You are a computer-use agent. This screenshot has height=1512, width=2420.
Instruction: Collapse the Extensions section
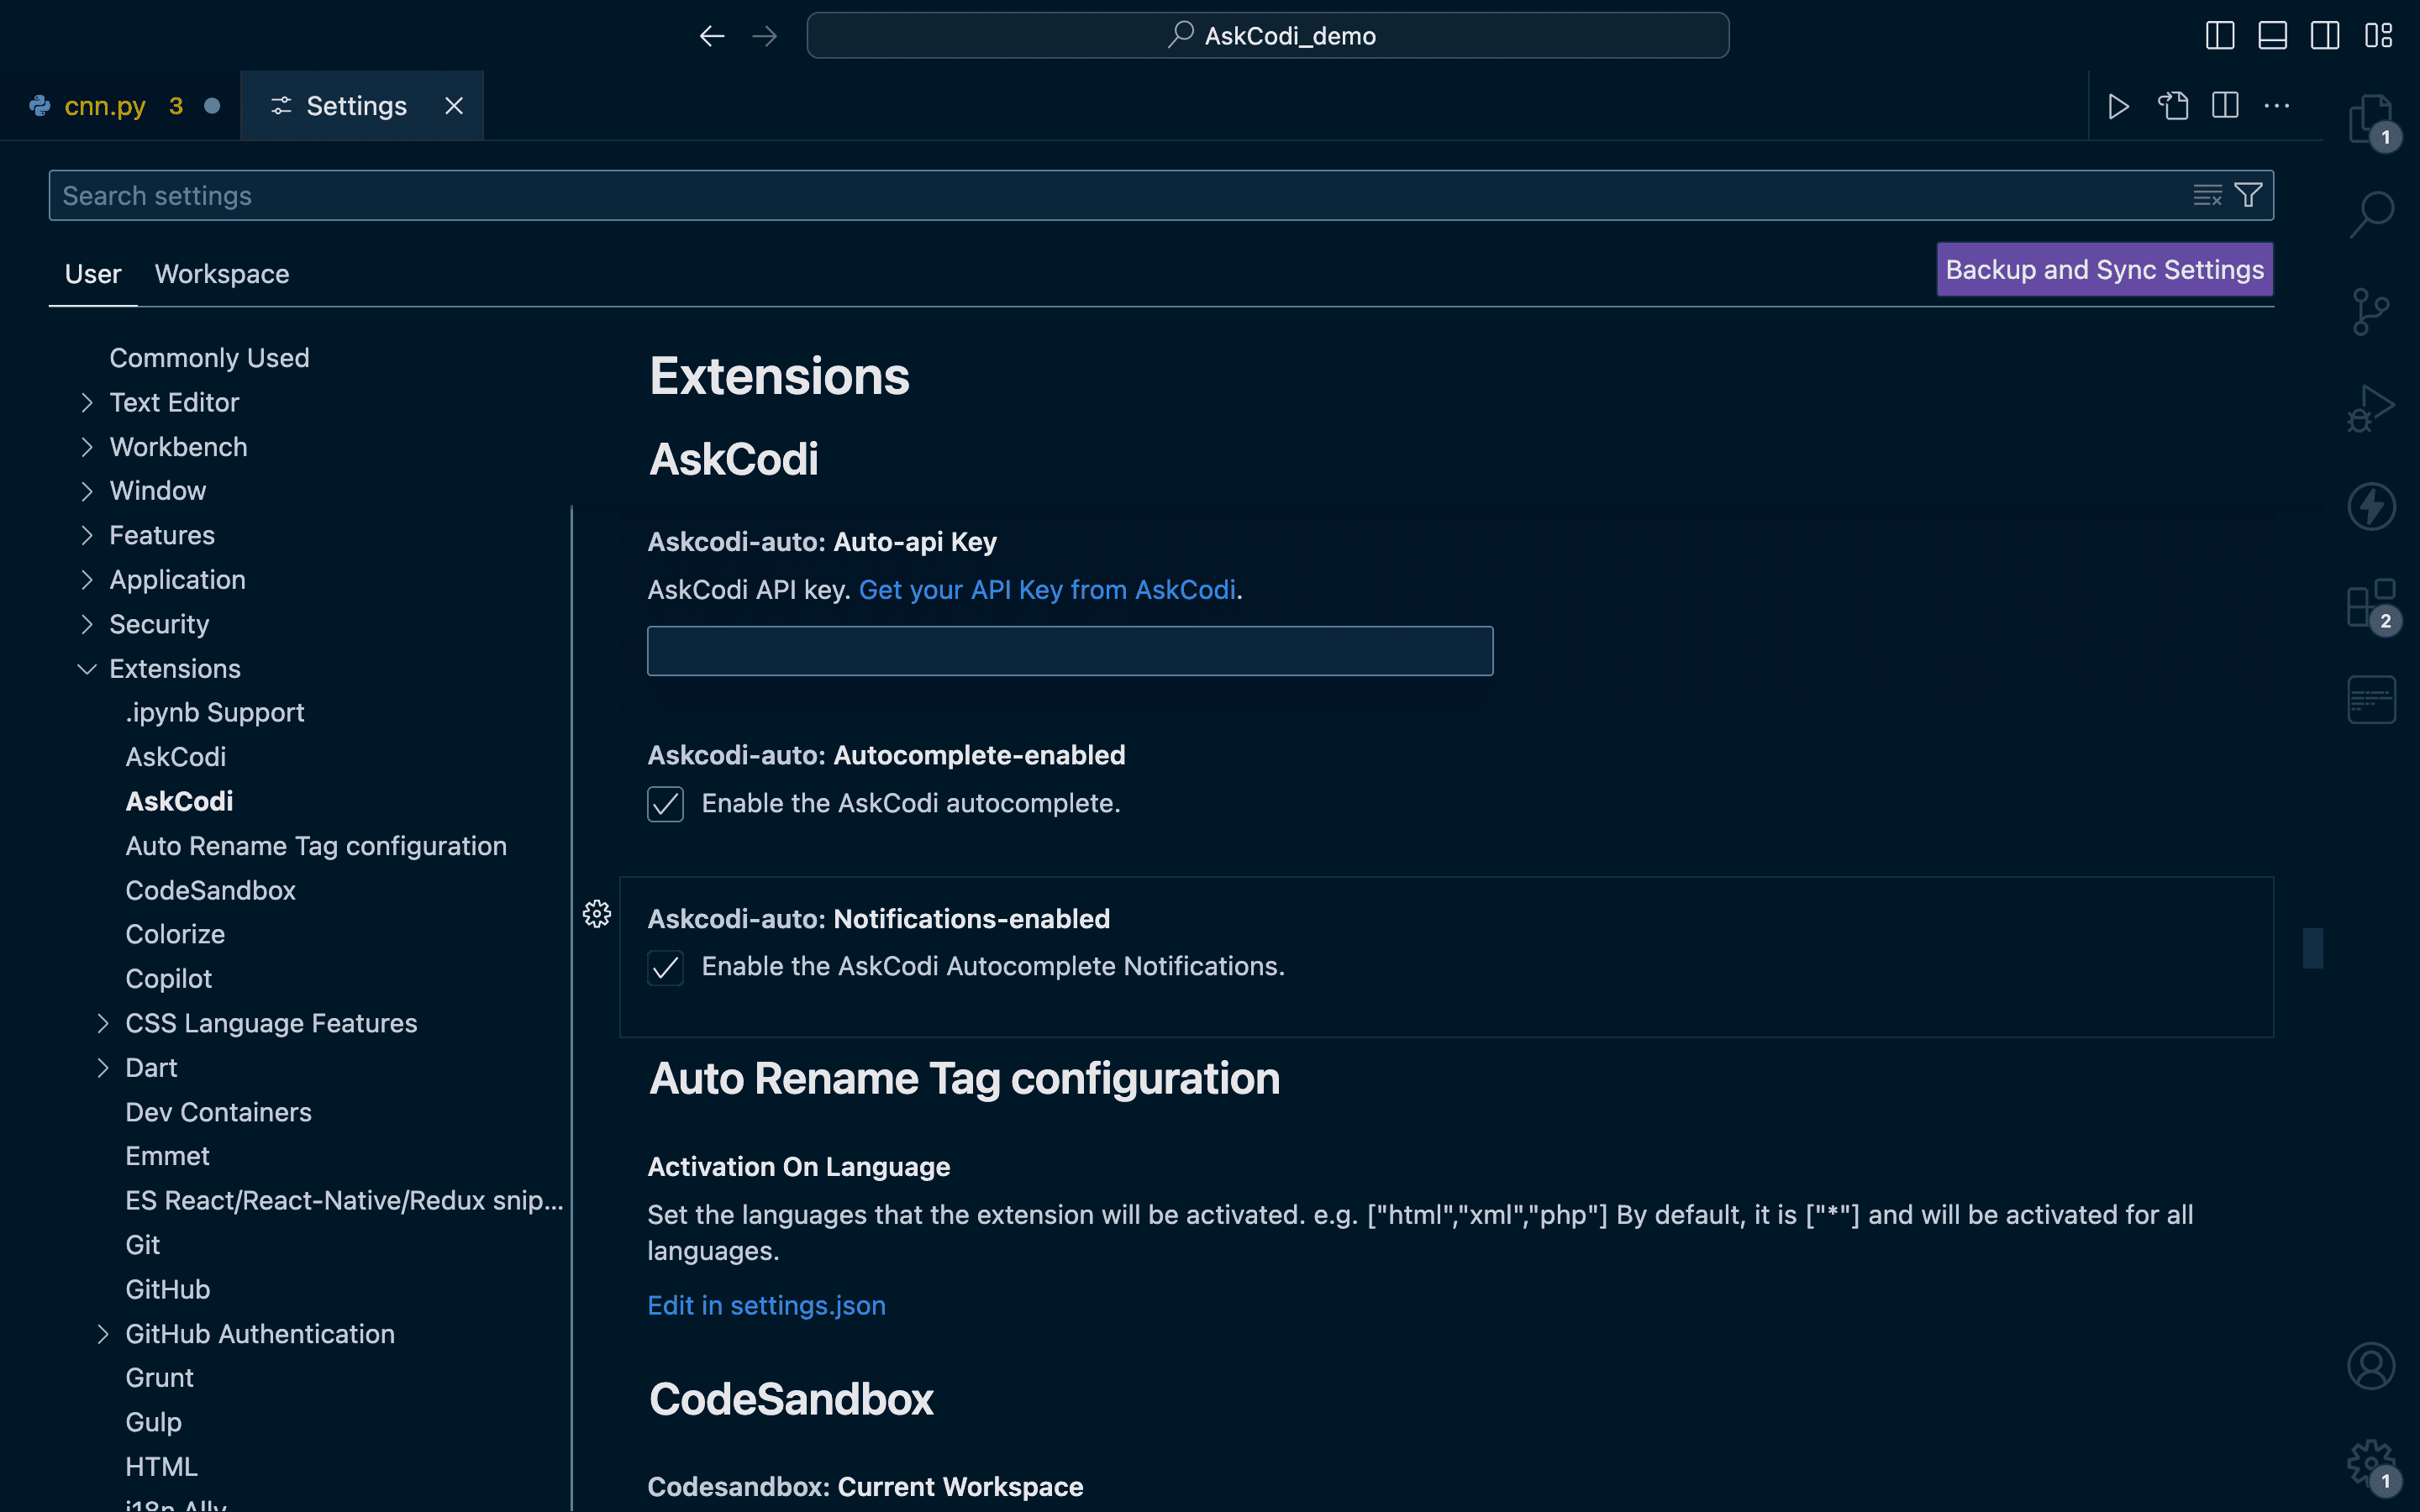point(87,669)
